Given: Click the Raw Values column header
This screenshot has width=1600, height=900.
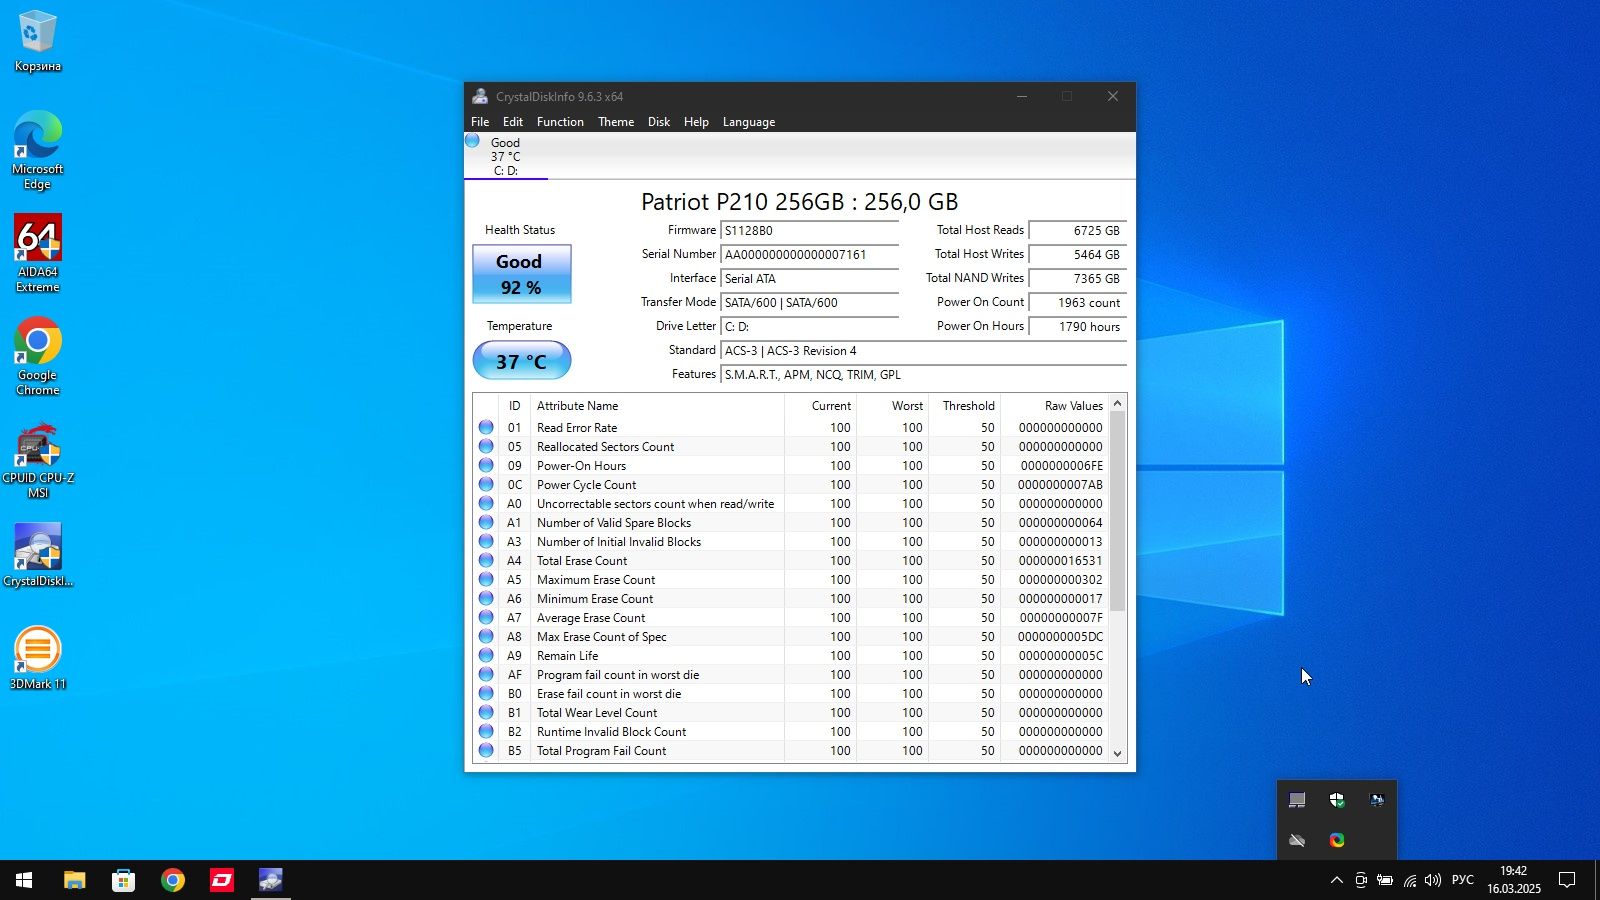Looking at the screenshot, I should coord(1055,405).
